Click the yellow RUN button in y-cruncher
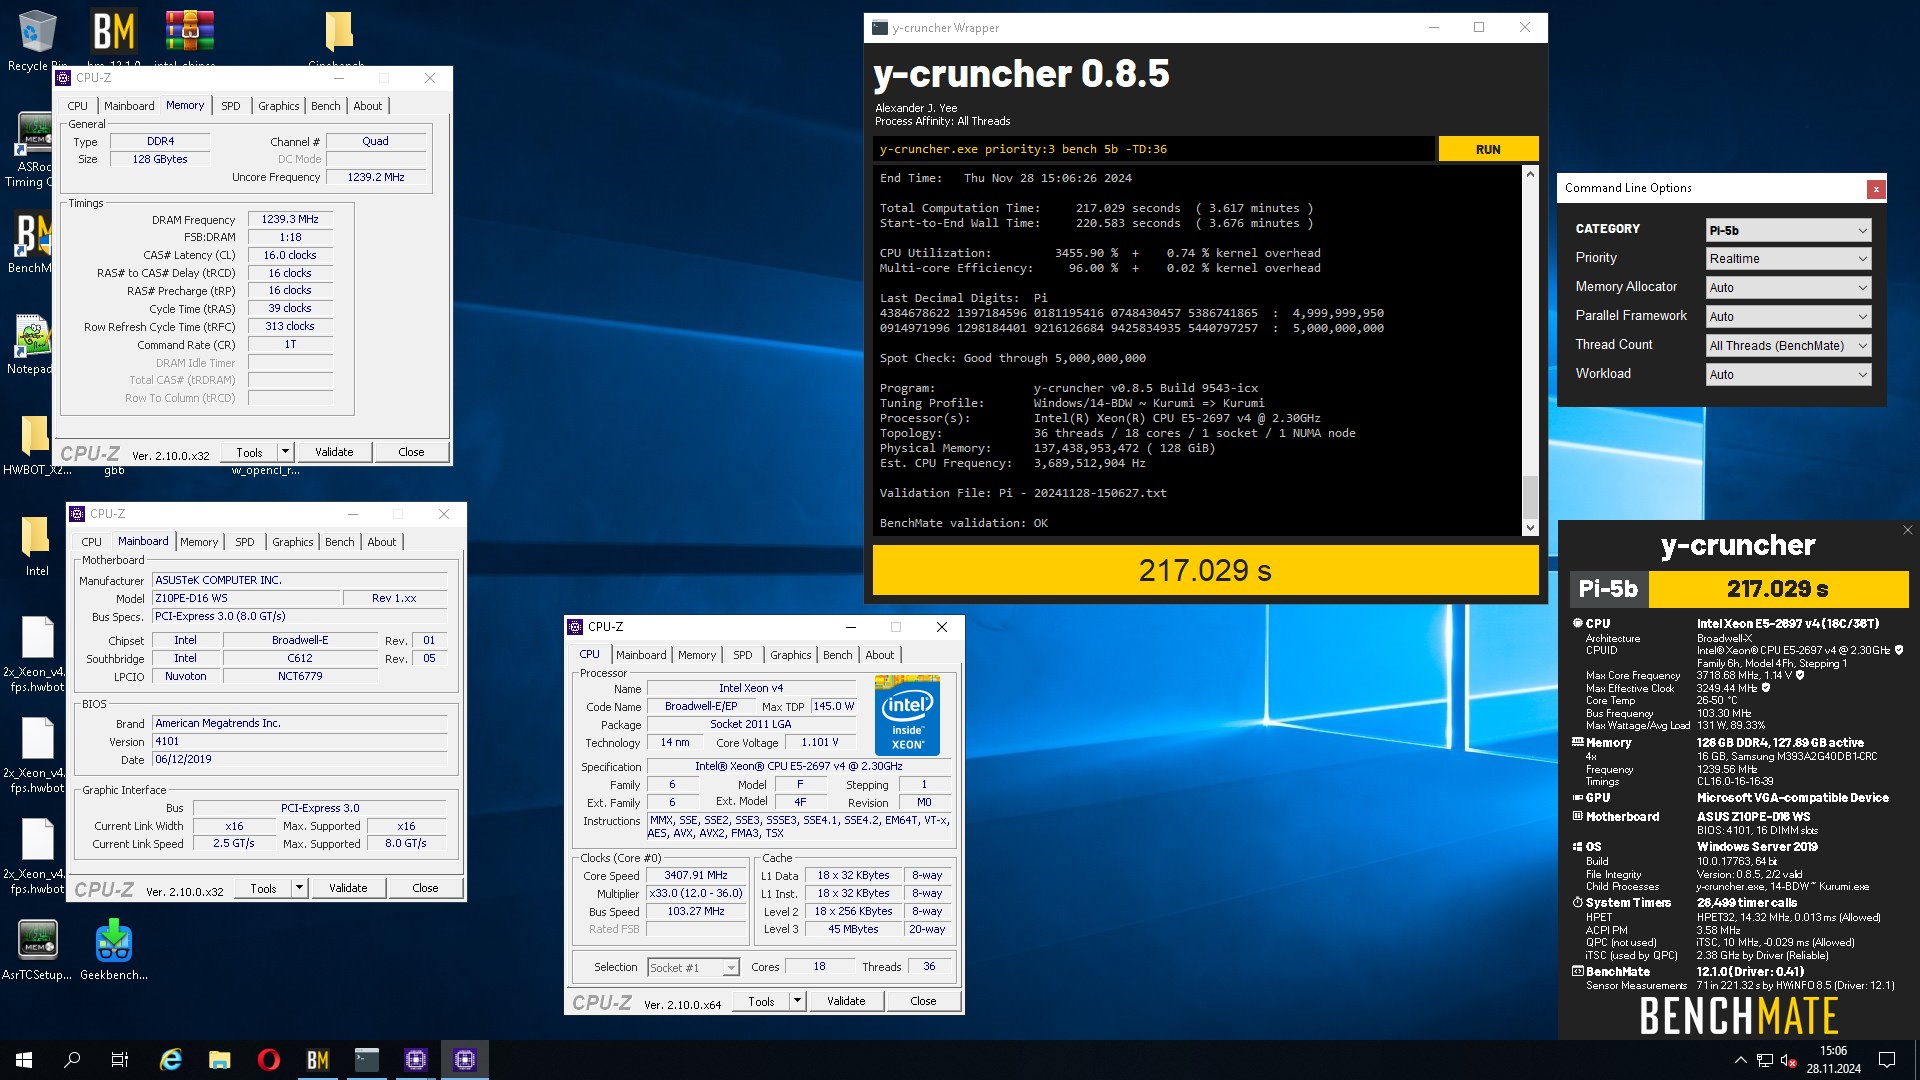The width and height of the screenshot is (1920, 1080). coord(1488,149)
